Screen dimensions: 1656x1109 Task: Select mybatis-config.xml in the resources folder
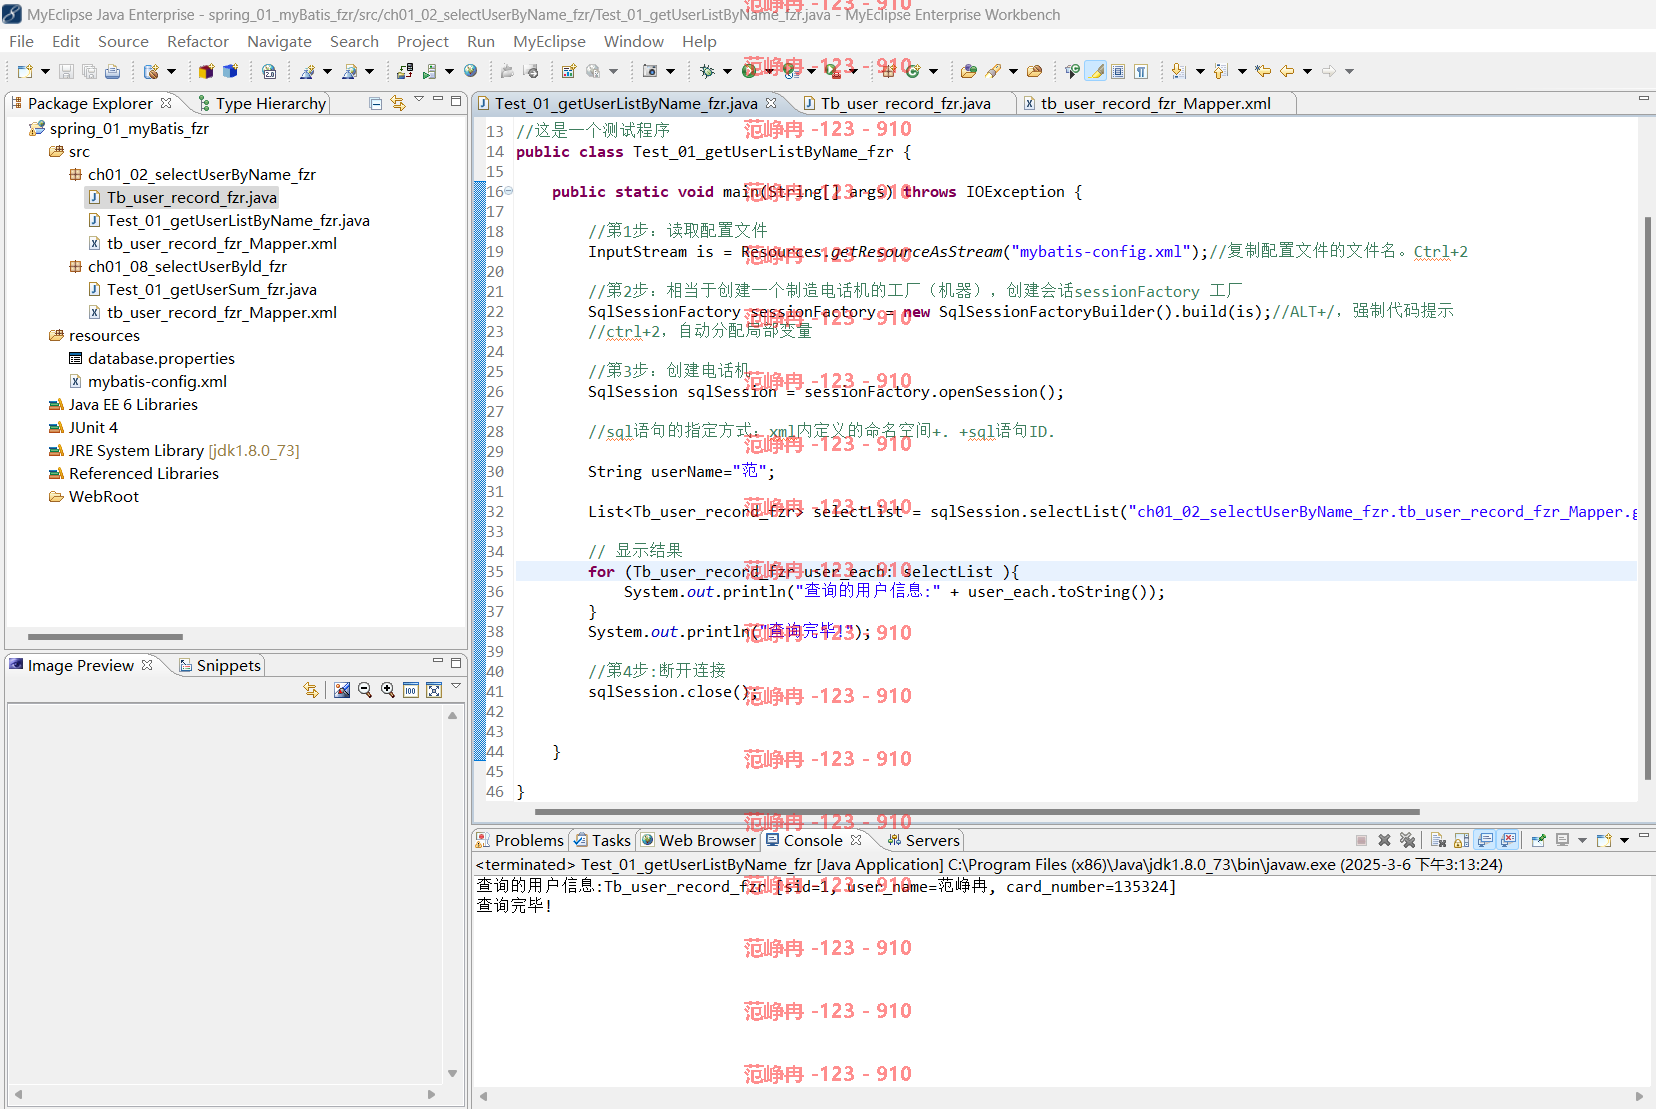tap(157, 381)
